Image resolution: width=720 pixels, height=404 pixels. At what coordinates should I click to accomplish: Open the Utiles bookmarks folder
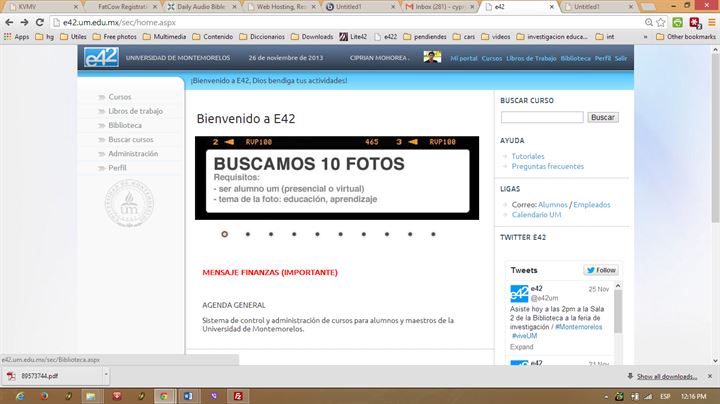click(73, 37)
